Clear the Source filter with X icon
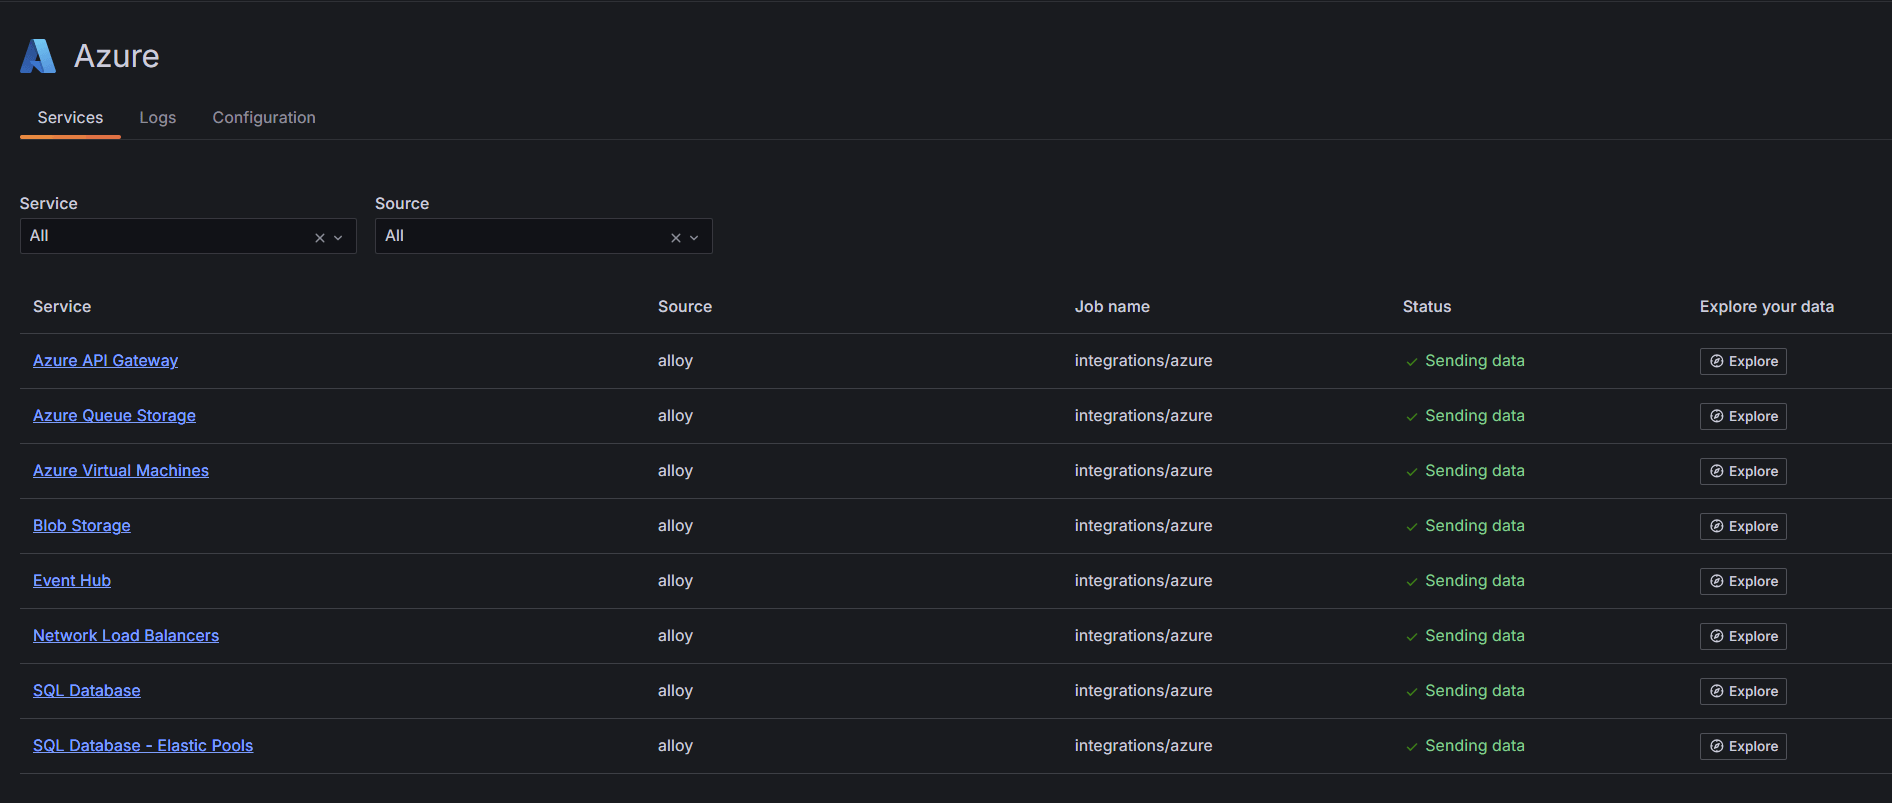This screenshot has height=803, width=1892. (676, 238)
